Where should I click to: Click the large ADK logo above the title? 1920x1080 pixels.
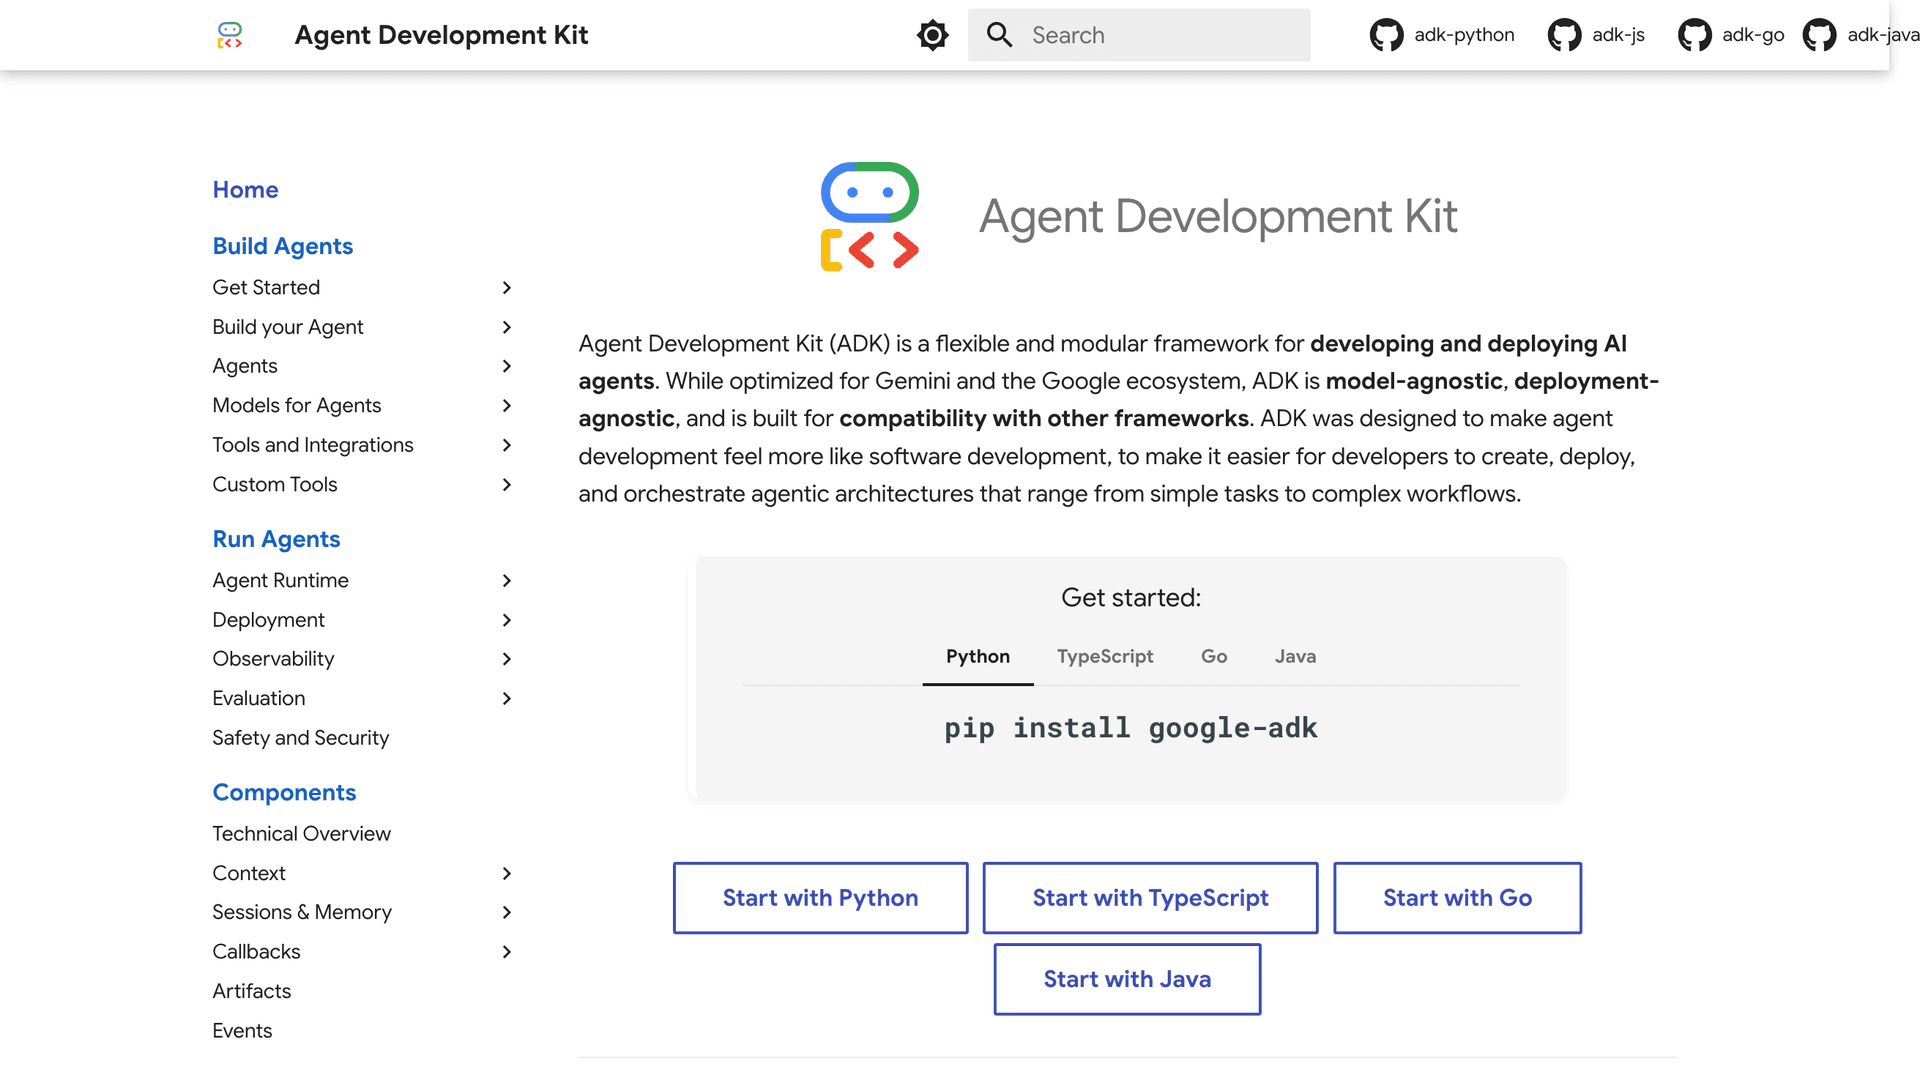869,216
